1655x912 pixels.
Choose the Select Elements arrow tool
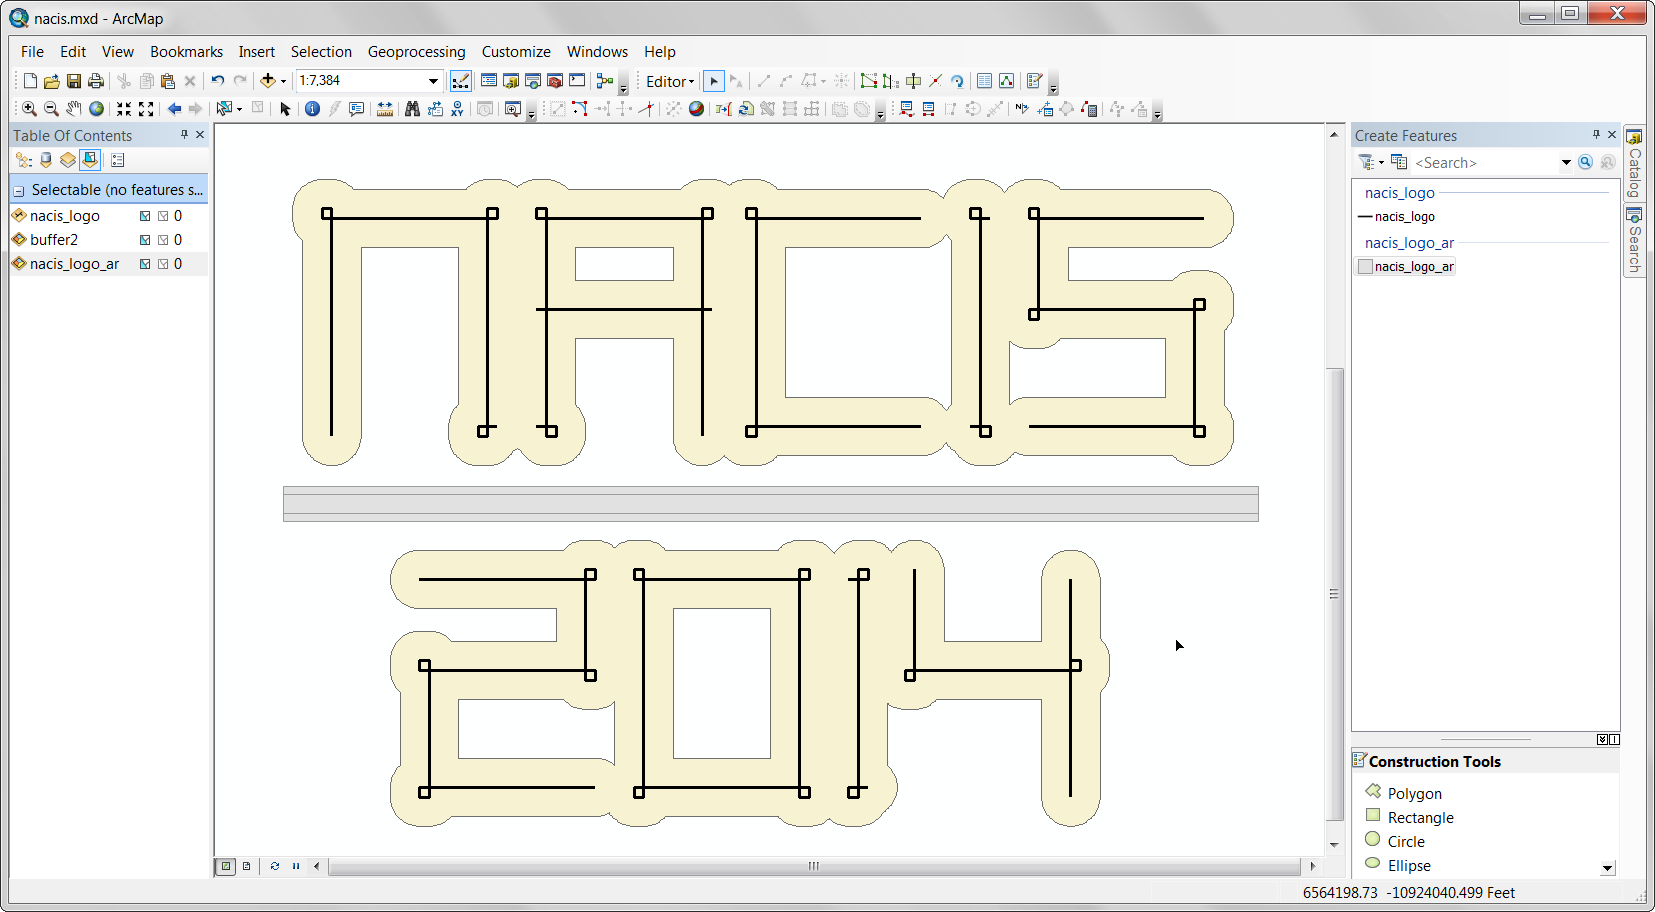coord(285,109)
